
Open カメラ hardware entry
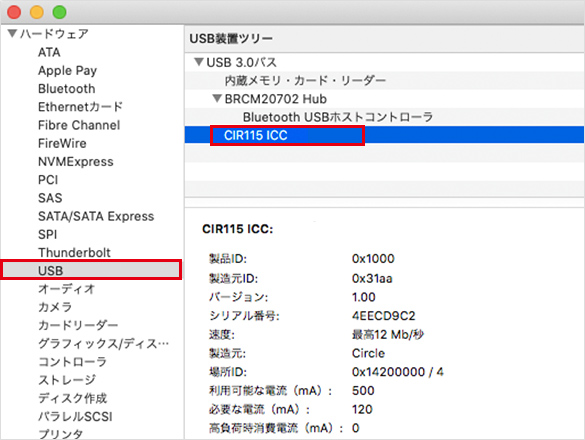point(55,307)
